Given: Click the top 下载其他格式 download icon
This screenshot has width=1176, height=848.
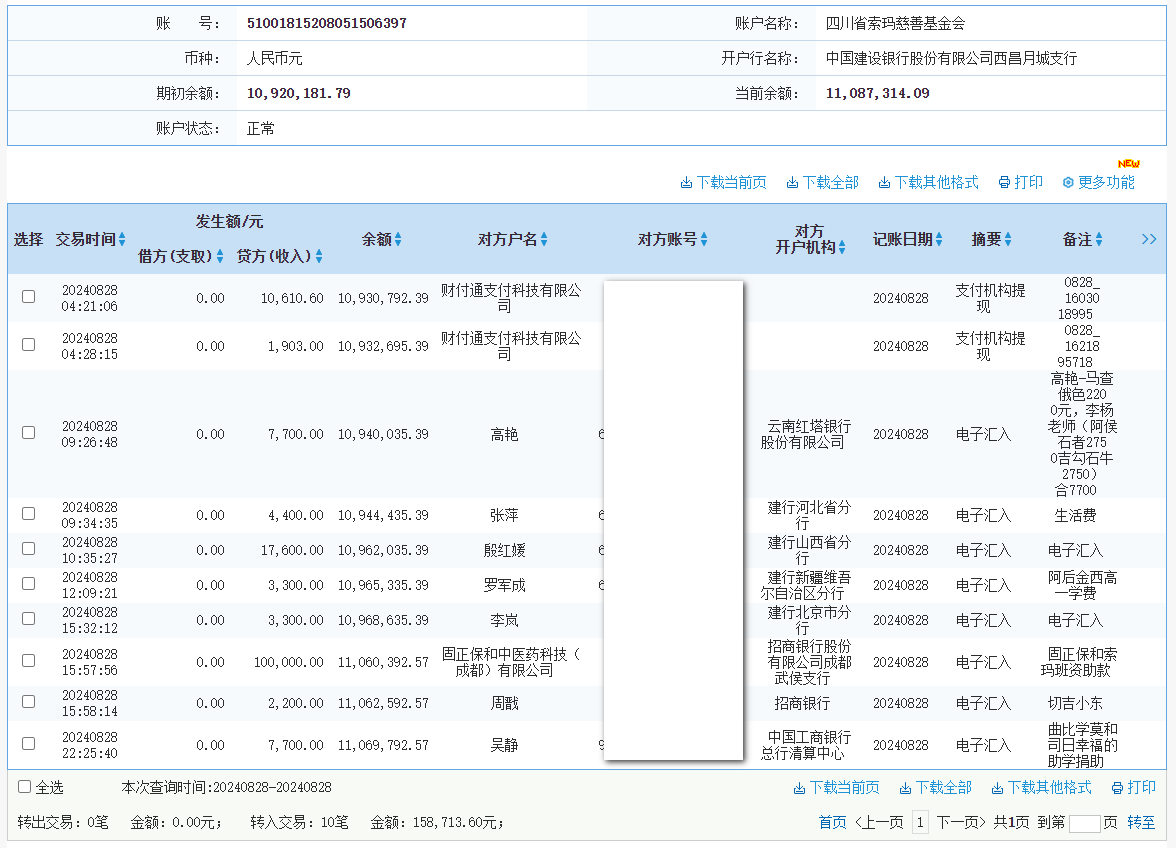Looking at the screenshot, I should [x=884, y=183].
